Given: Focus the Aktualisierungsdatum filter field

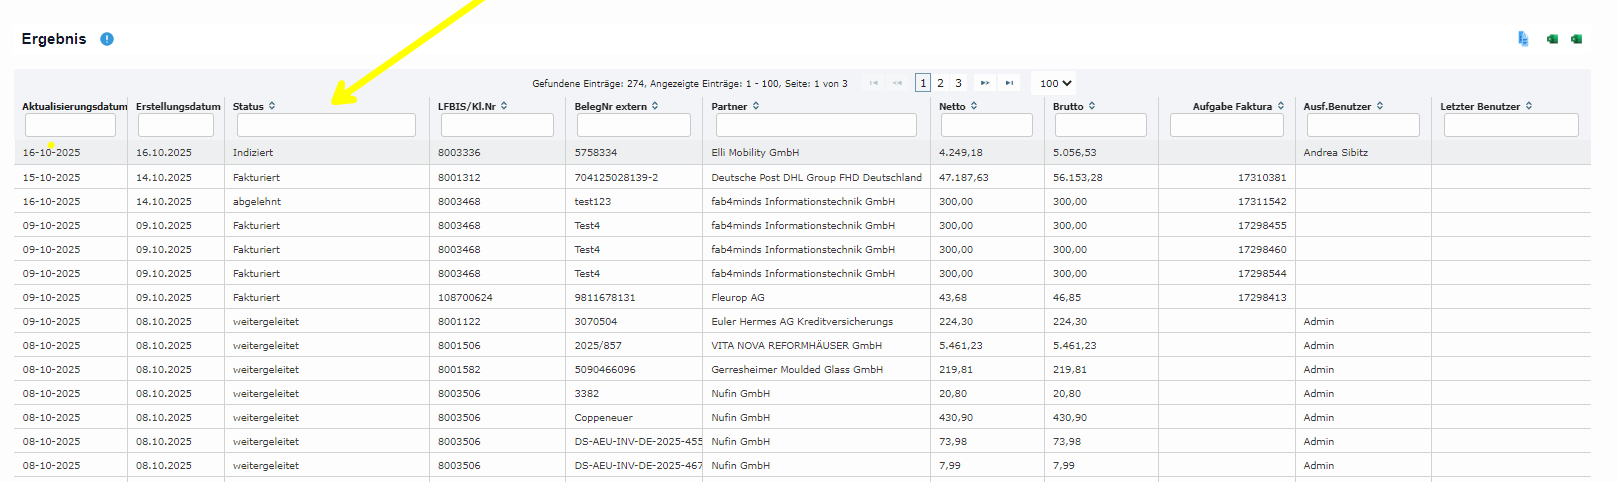Looking at the screenshot, I should [70, 125].
